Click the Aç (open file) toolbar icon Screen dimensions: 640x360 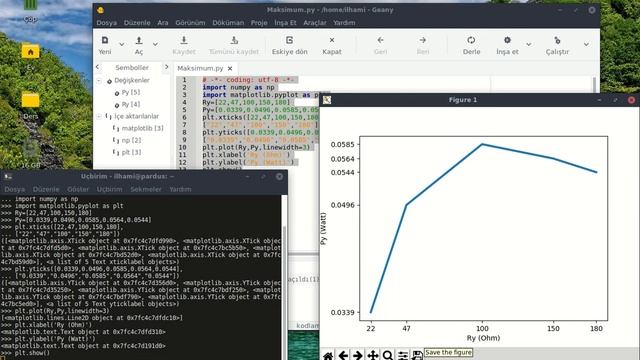point(139,40)
